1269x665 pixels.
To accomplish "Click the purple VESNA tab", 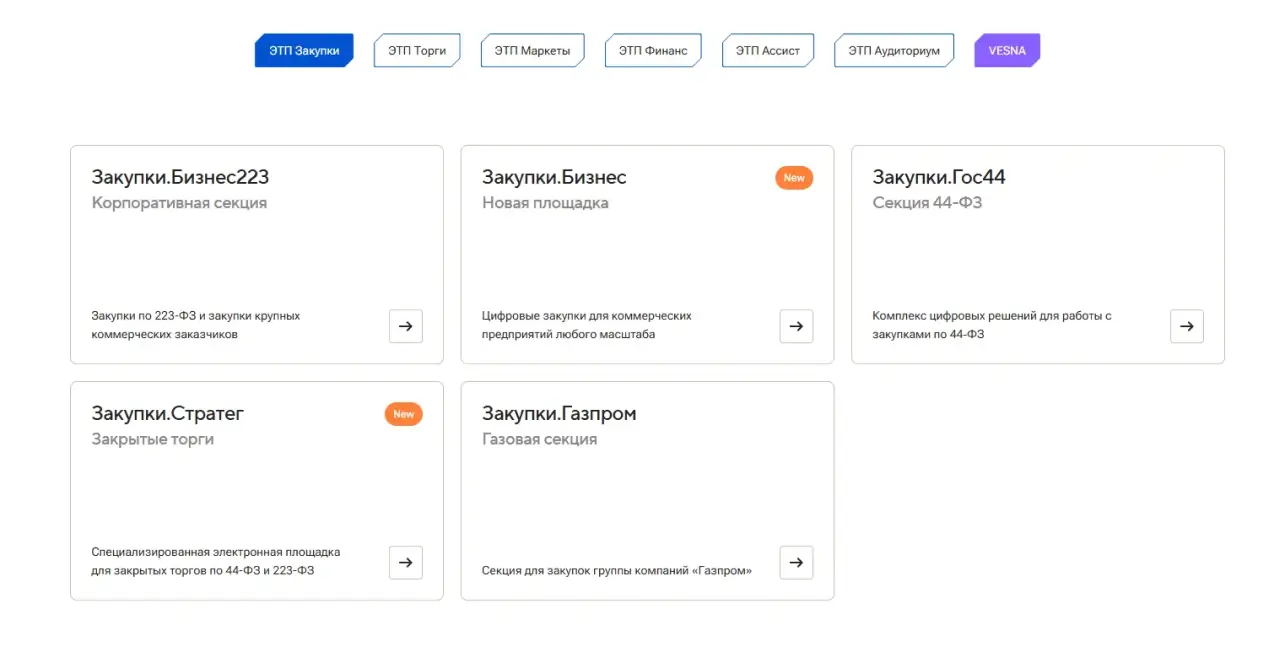I will click(1007, 51).
